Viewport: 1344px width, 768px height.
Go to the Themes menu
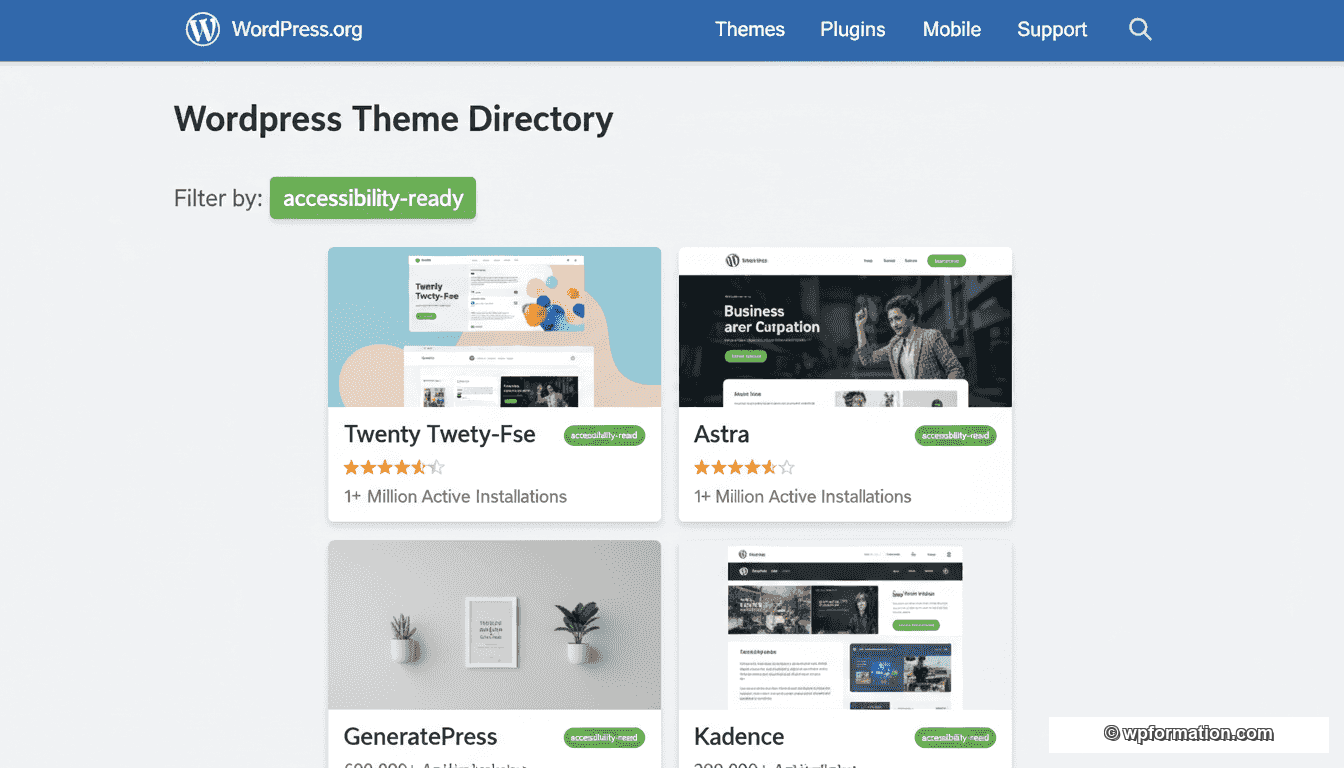click(750, 29)
